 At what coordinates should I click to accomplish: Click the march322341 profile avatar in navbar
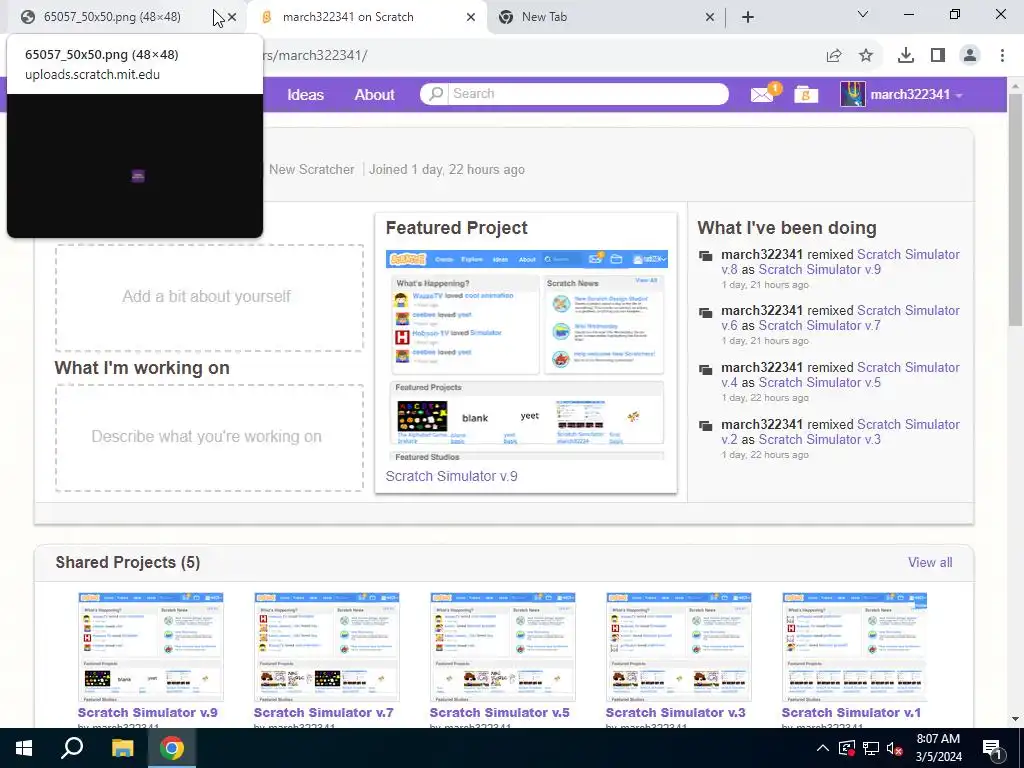pos(852,95)
